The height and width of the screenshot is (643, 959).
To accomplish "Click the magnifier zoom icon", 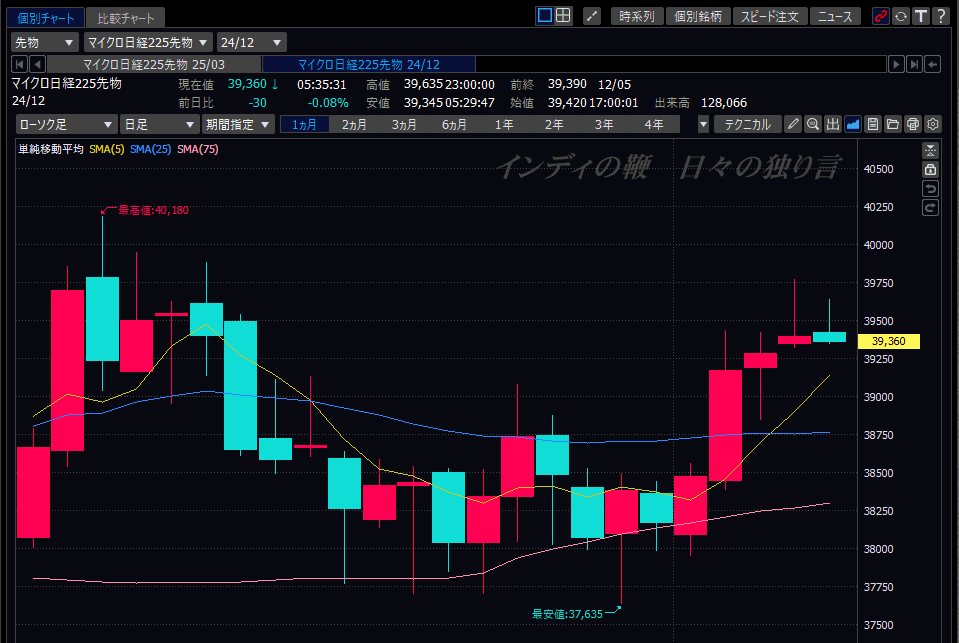I will [x=813, y=124].
